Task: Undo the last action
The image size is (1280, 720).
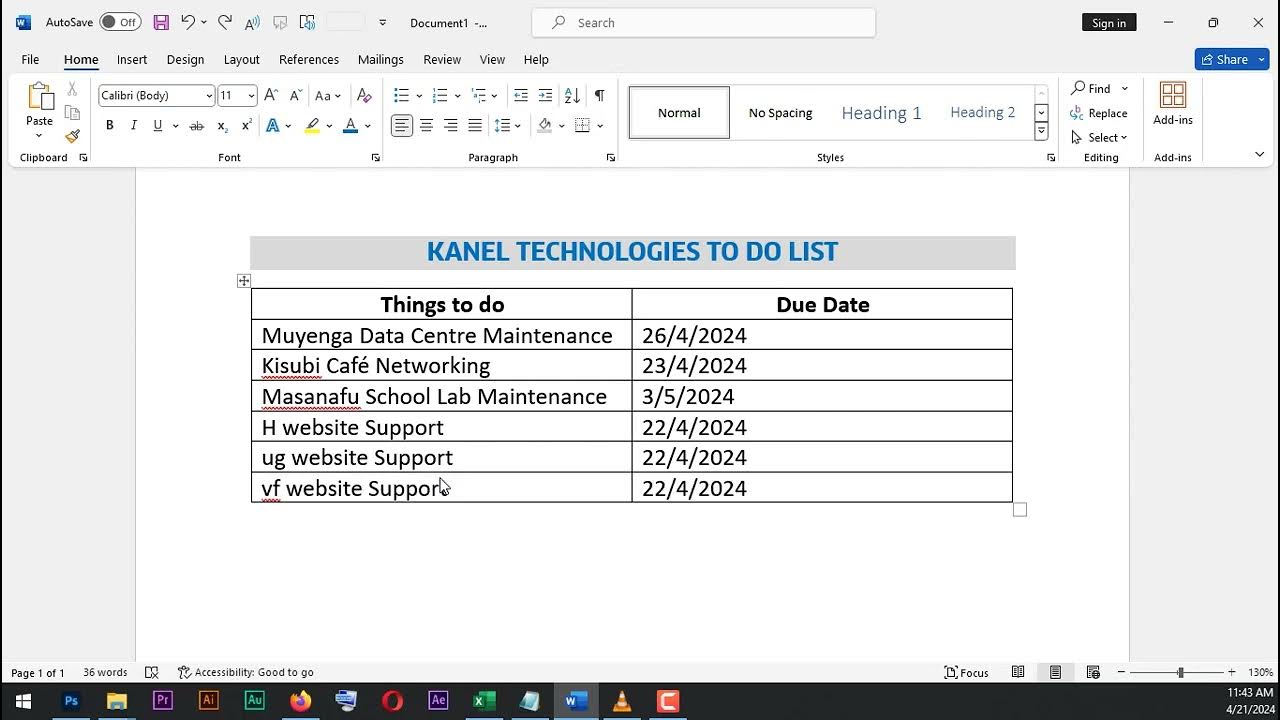Action: pos(187,22)
